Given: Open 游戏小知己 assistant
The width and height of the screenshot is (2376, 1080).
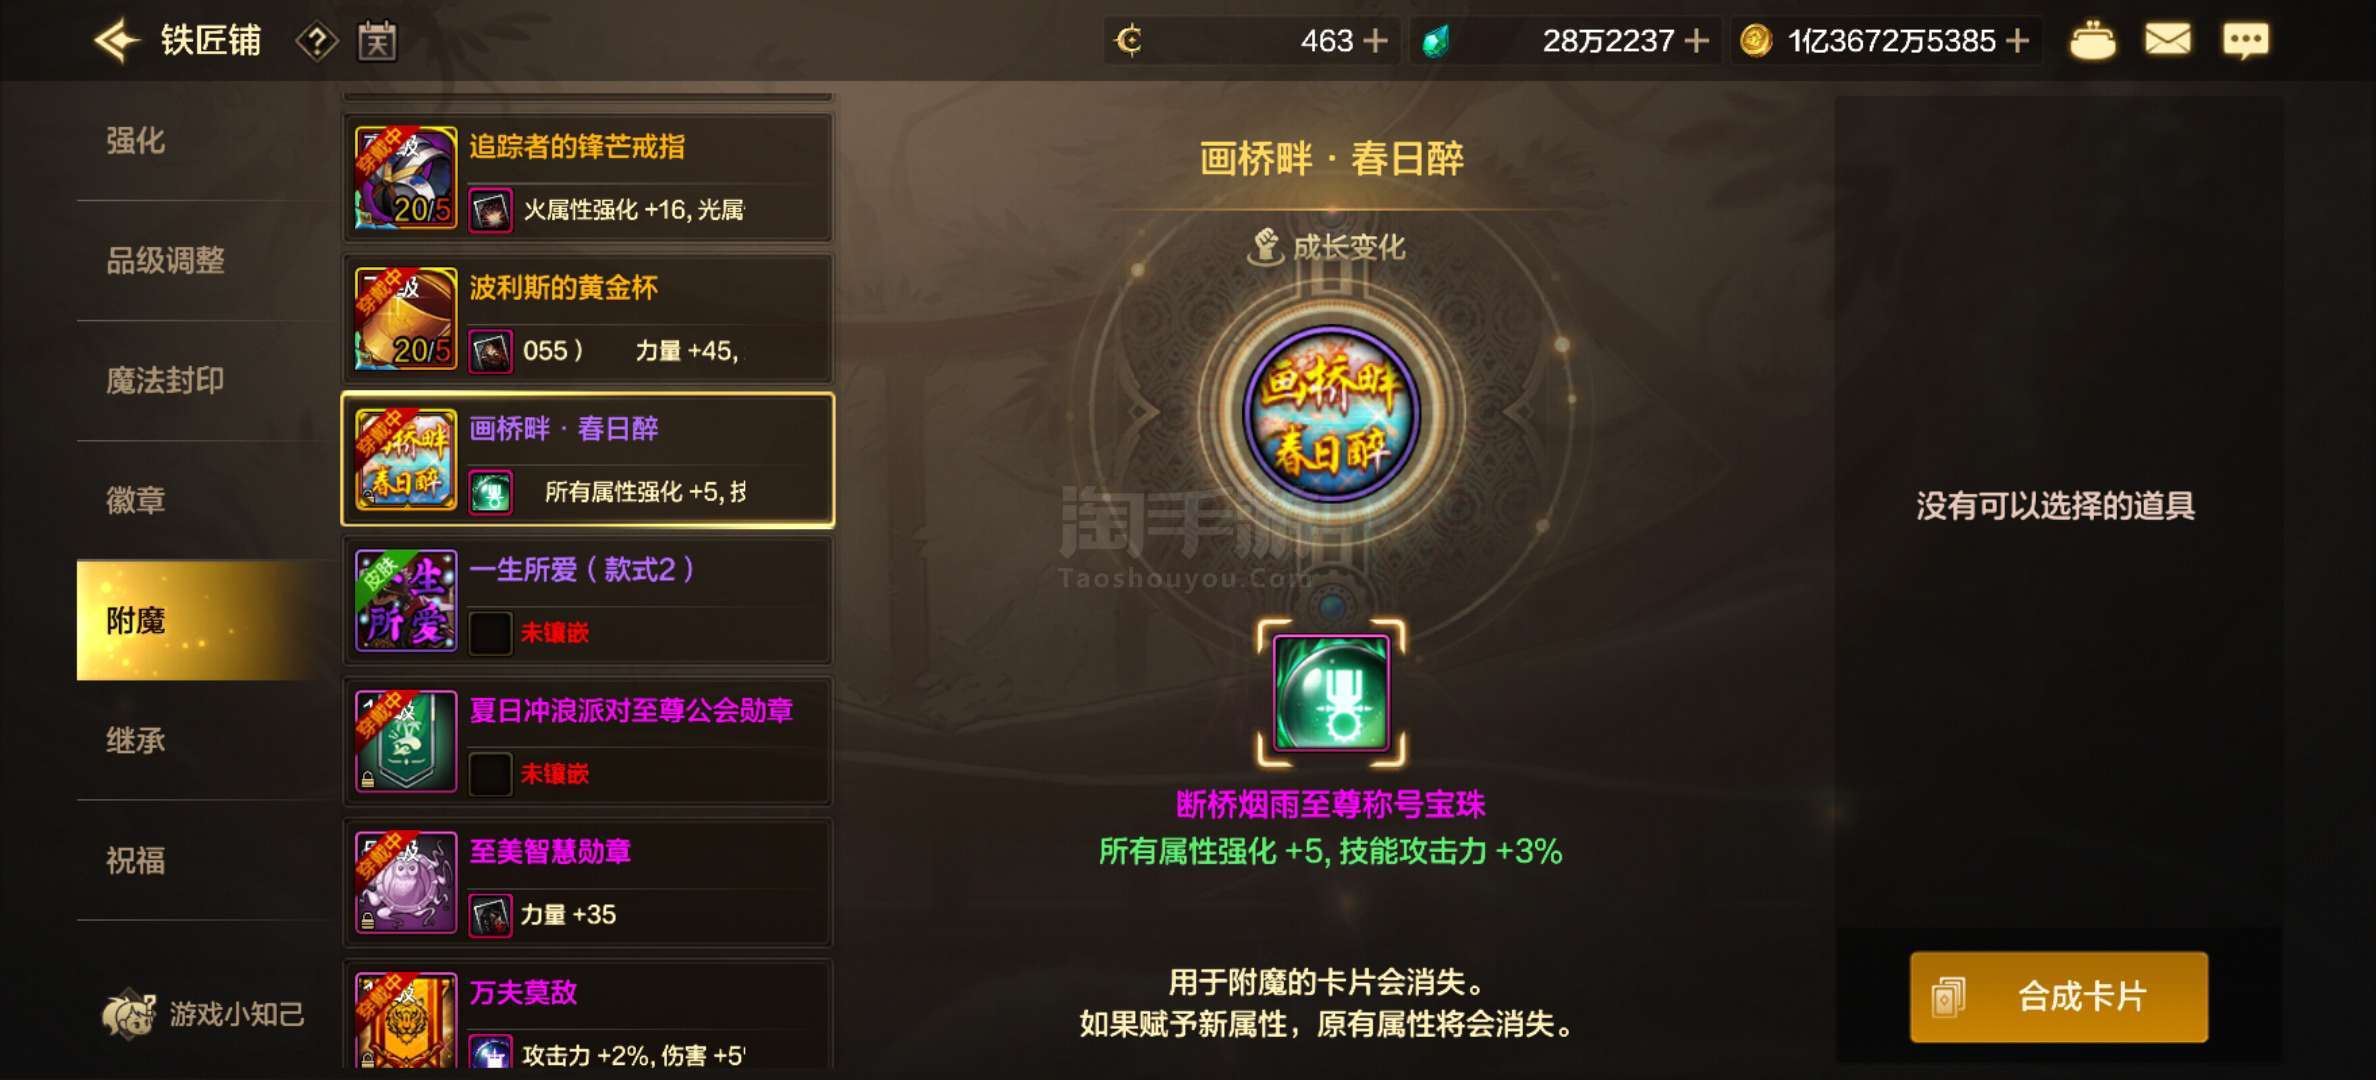Looking at the screenshot, I should click(203, 1014).
